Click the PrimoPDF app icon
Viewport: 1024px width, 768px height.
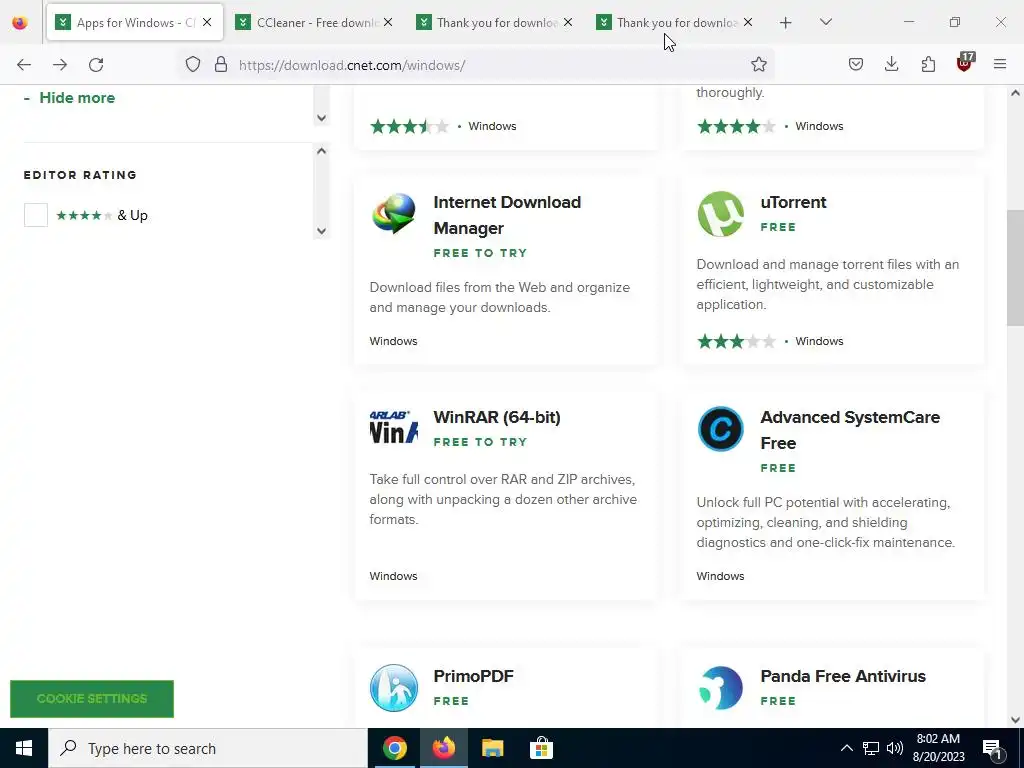point(394,688)
